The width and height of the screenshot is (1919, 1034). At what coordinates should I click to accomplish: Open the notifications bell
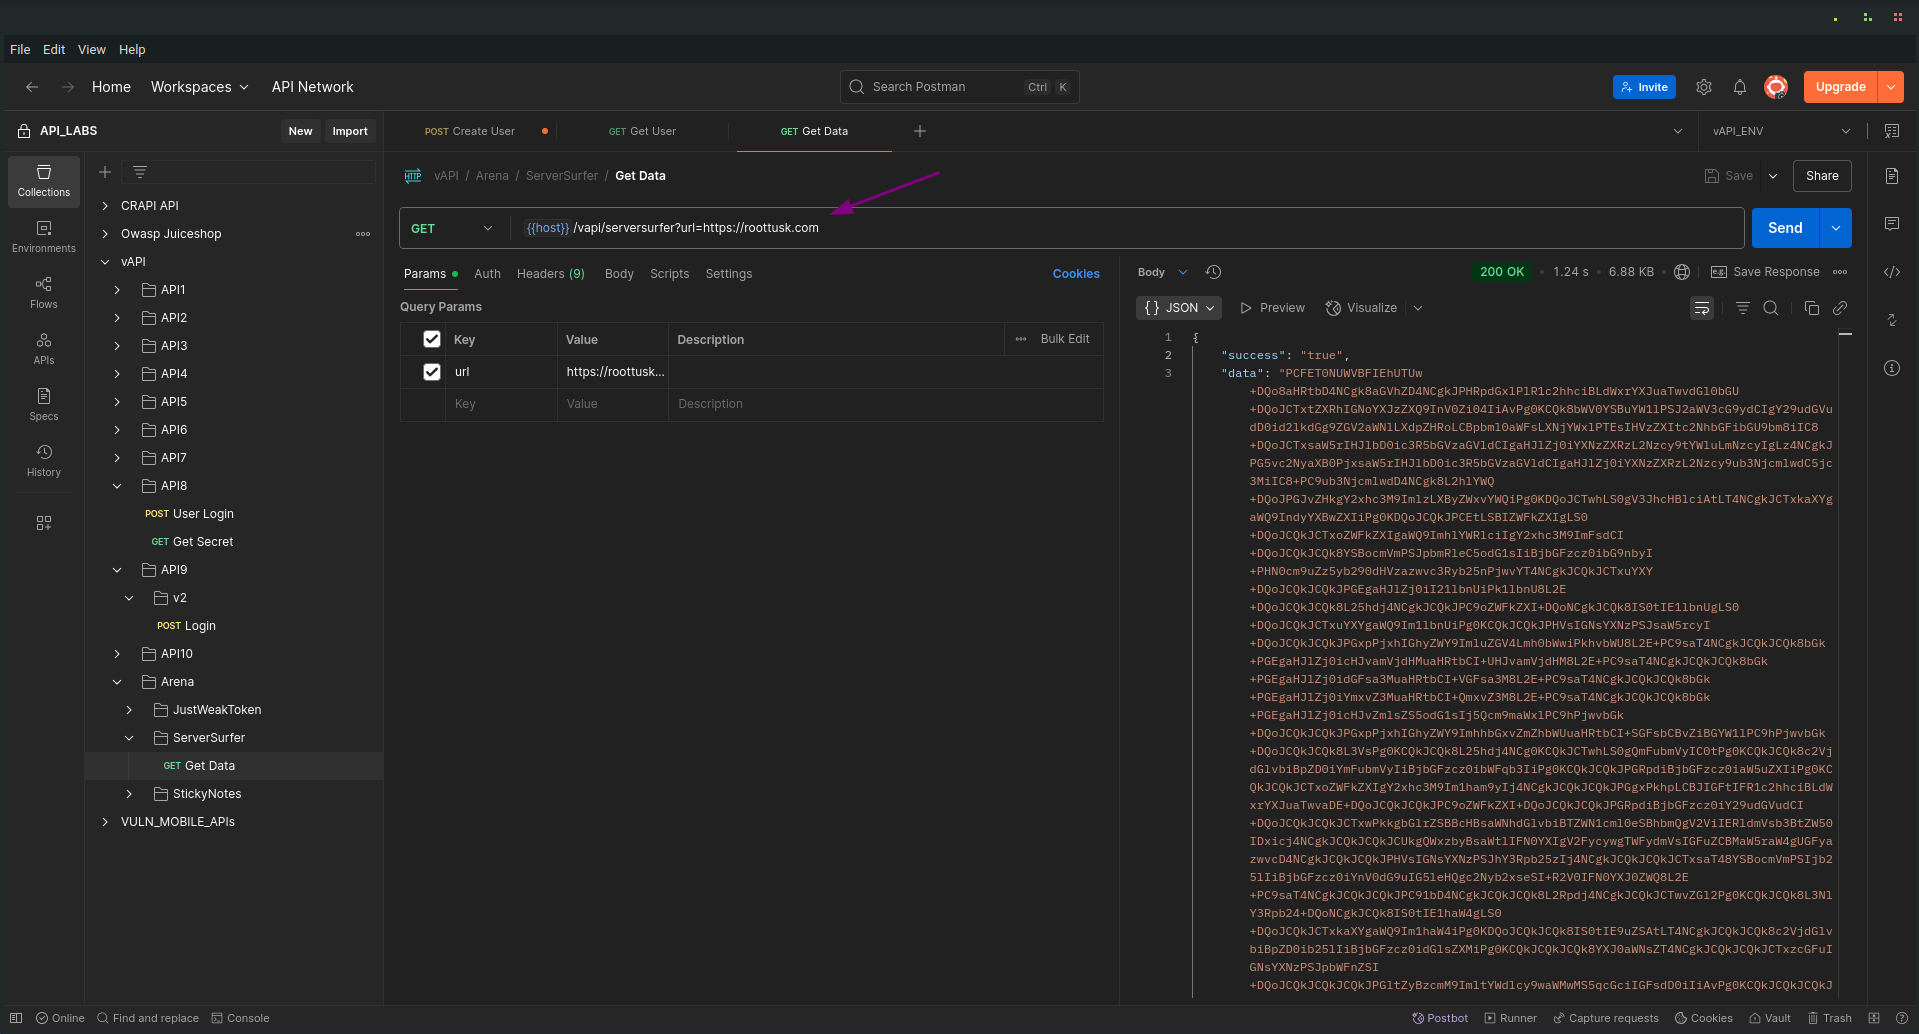click(1740, 87)
